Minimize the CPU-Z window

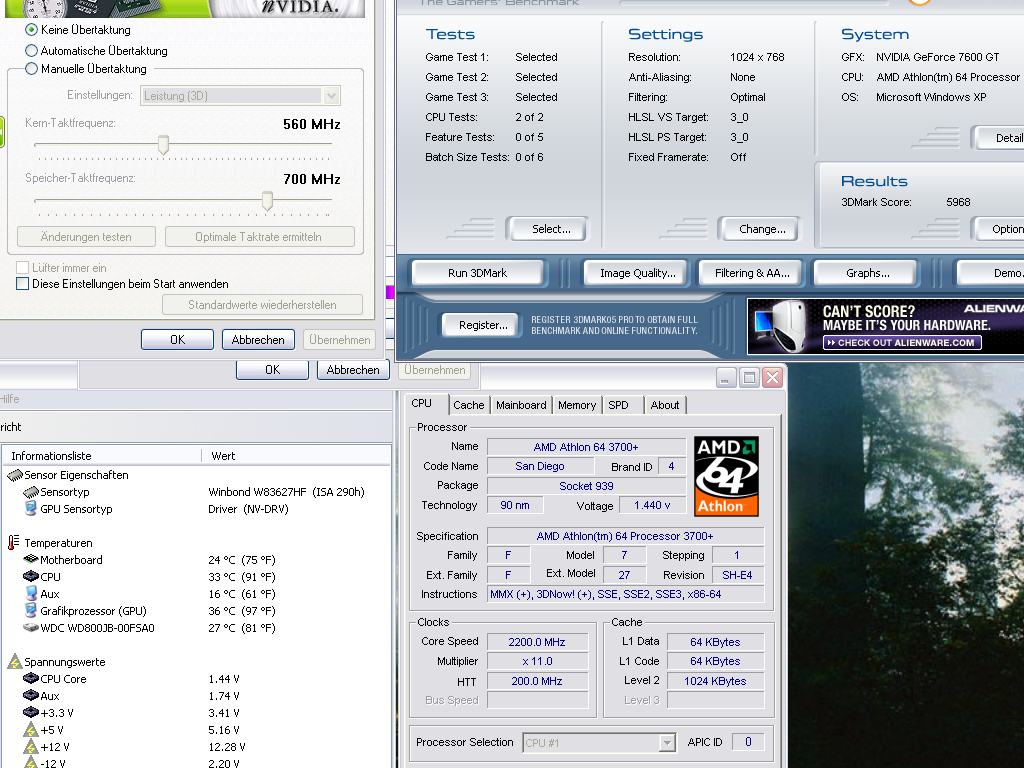pyautogui.click(x=725, y=377)
